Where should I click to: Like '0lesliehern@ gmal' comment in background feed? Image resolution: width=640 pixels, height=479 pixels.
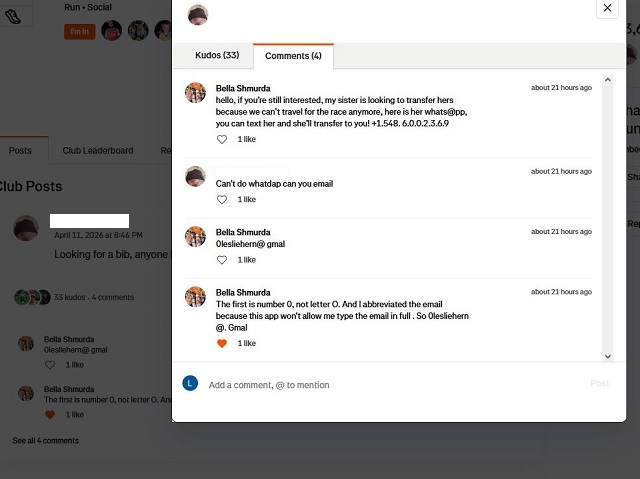coord(50,365)
